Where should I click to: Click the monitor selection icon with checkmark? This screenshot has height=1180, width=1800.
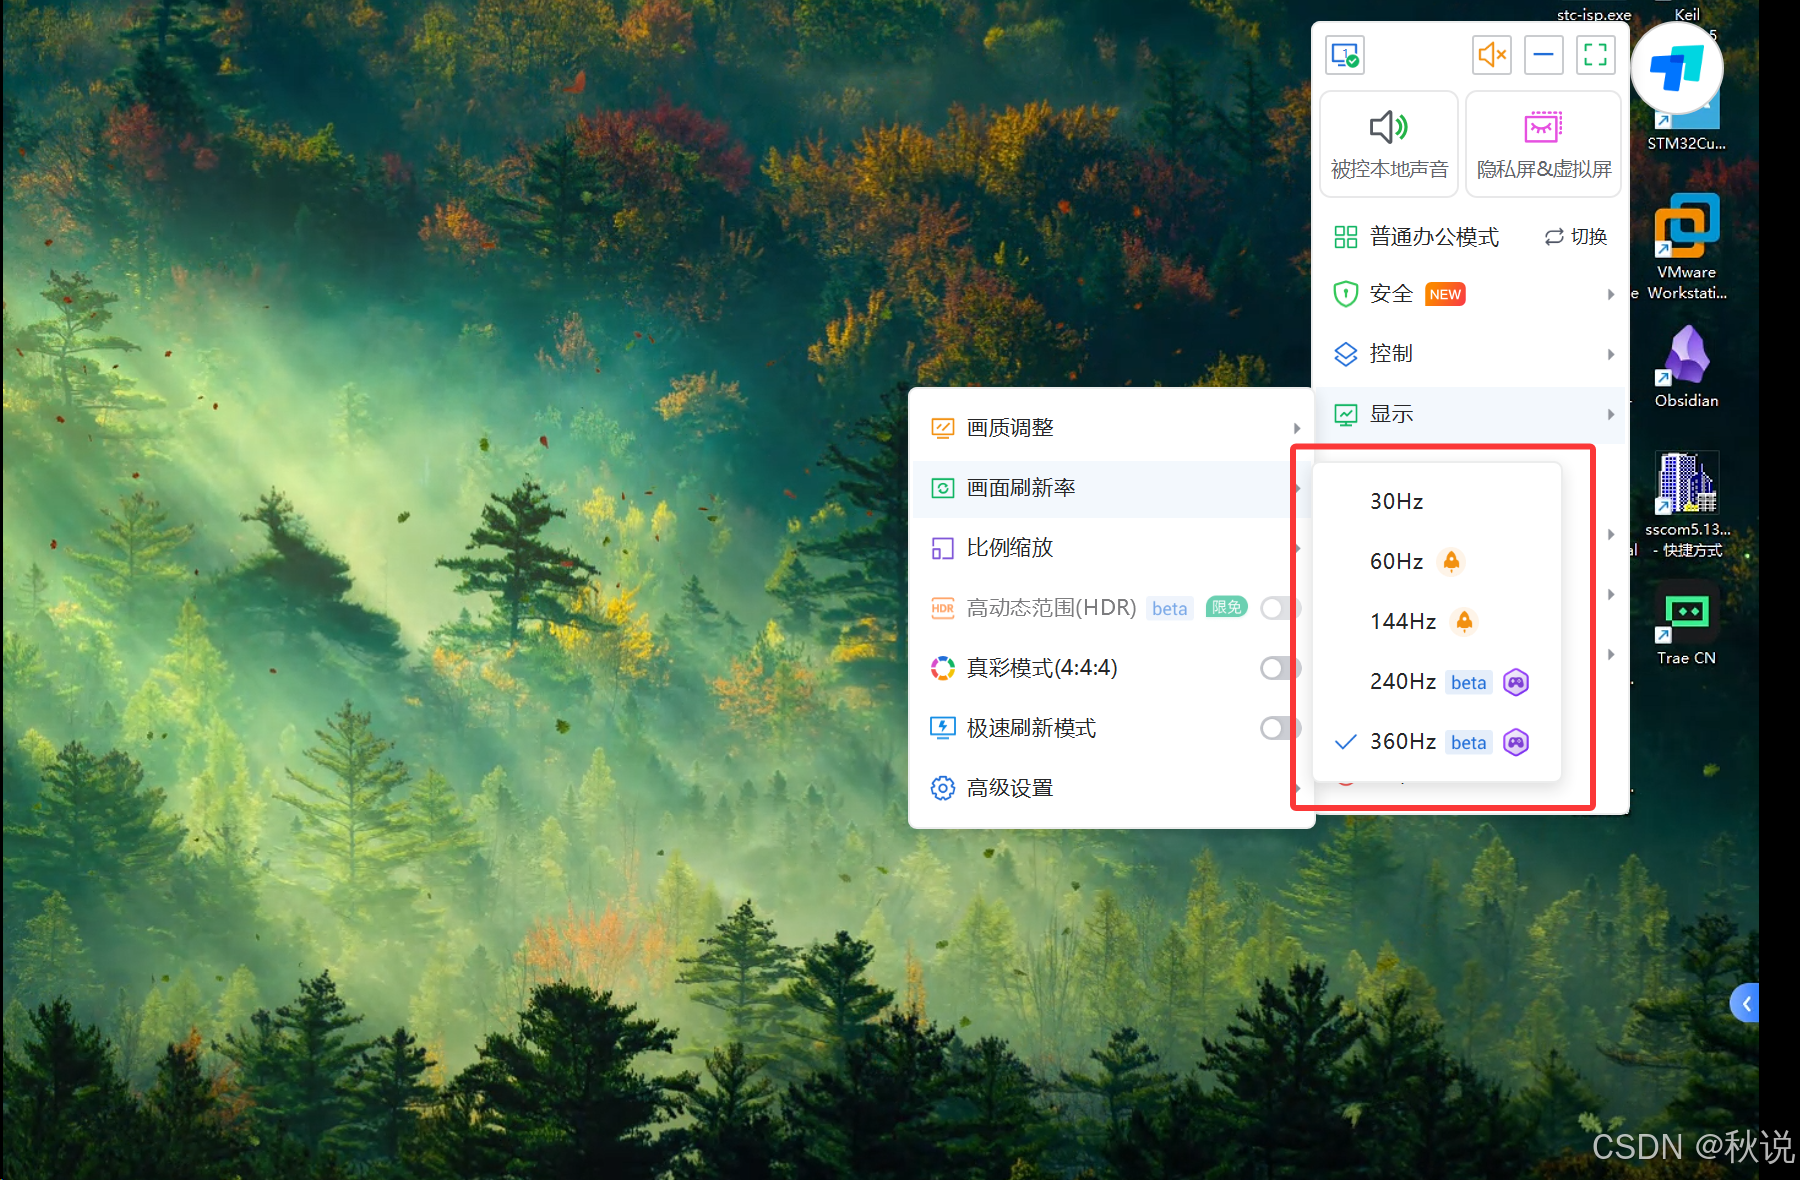click(1344, 55)
